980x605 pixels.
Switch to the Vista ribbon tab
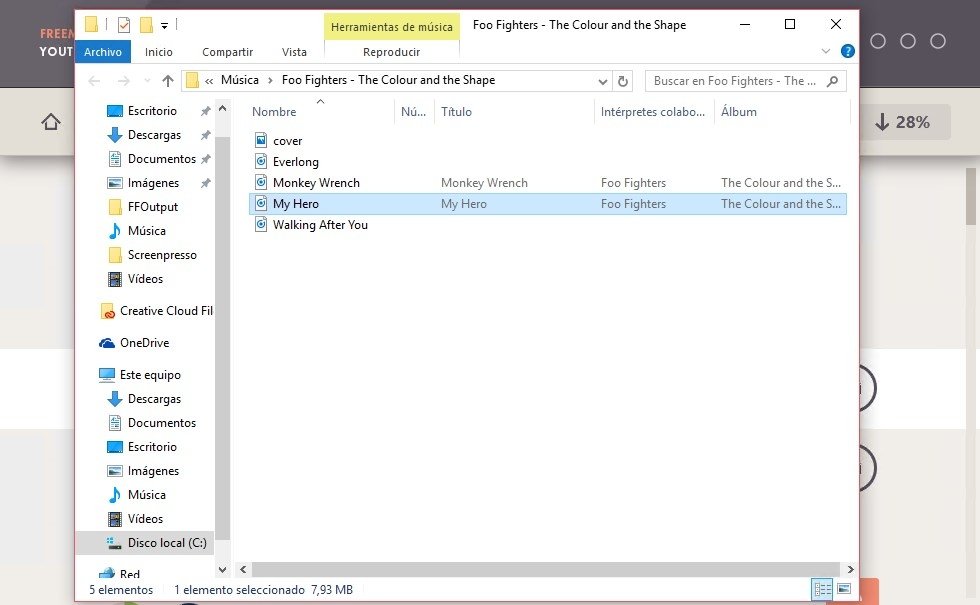click(x=294, y=52)
